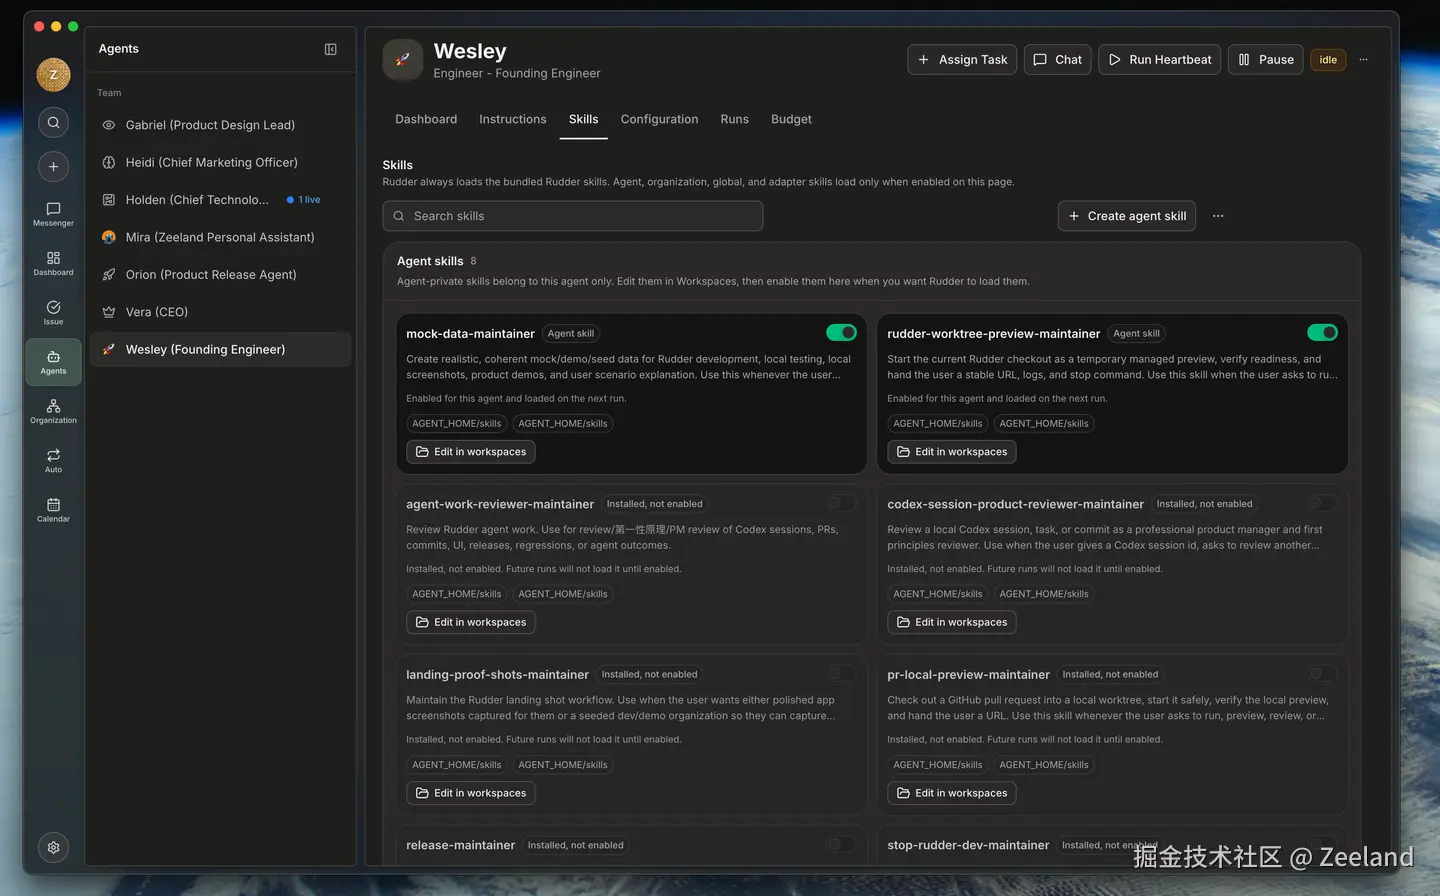
Task: Enable the agent-work-reviewer-maintainer toggle
Action: (841, 503)
